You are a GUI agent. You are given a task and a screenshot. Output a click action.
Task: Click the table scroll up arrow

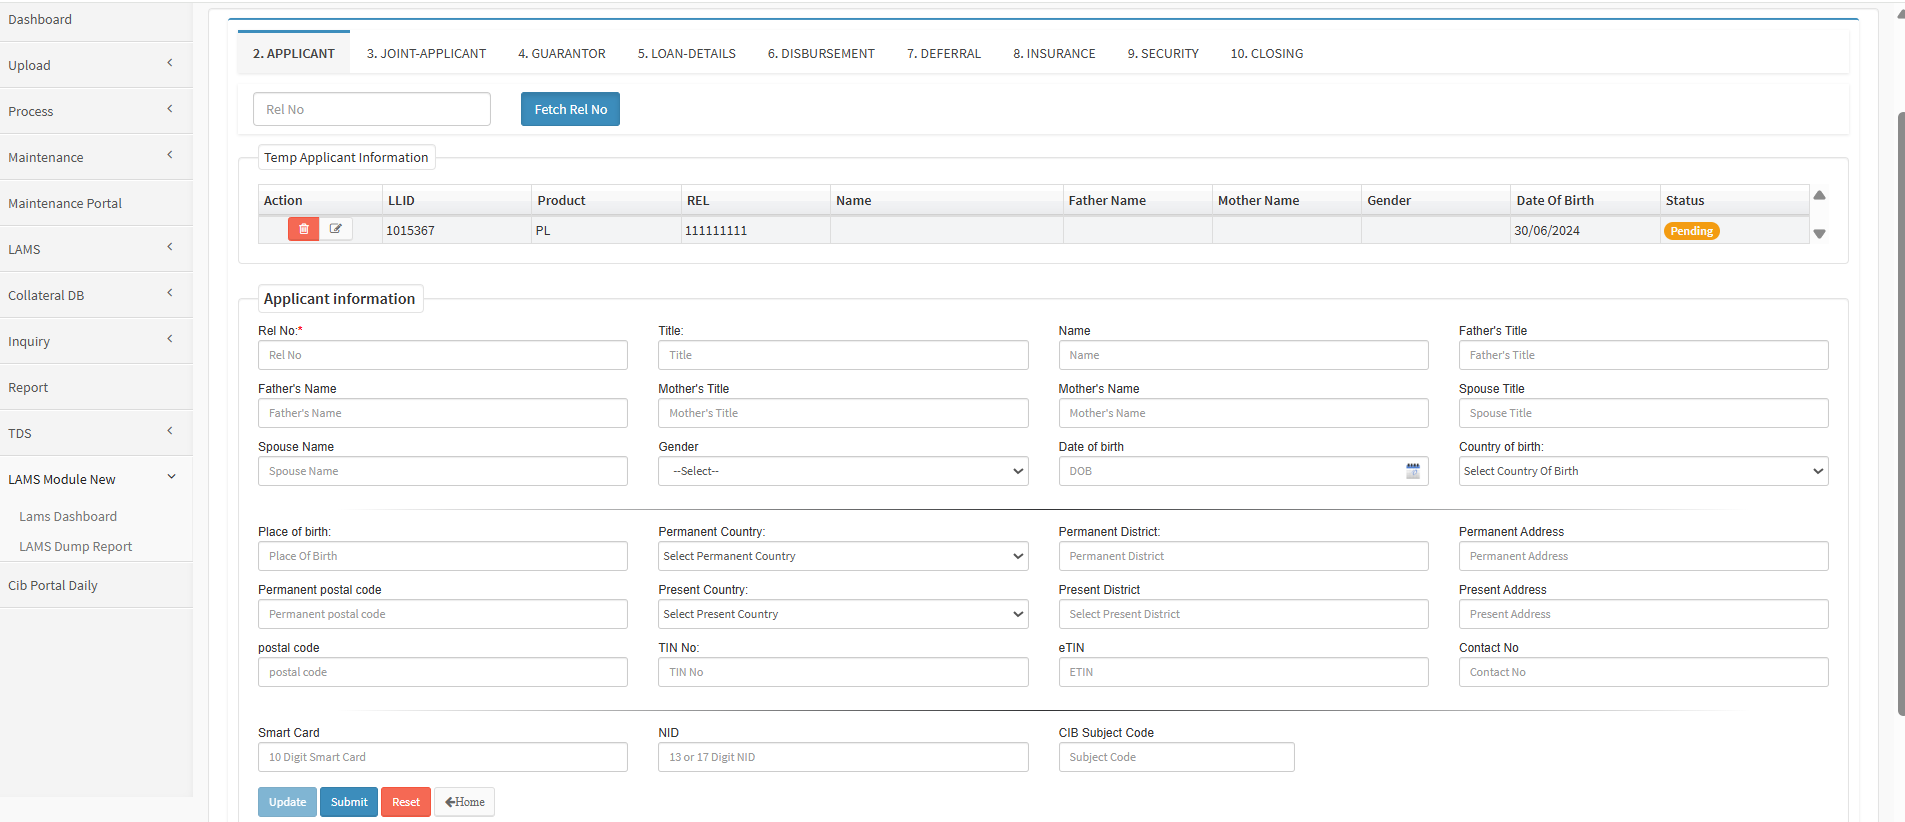[x=1819, y=196]
